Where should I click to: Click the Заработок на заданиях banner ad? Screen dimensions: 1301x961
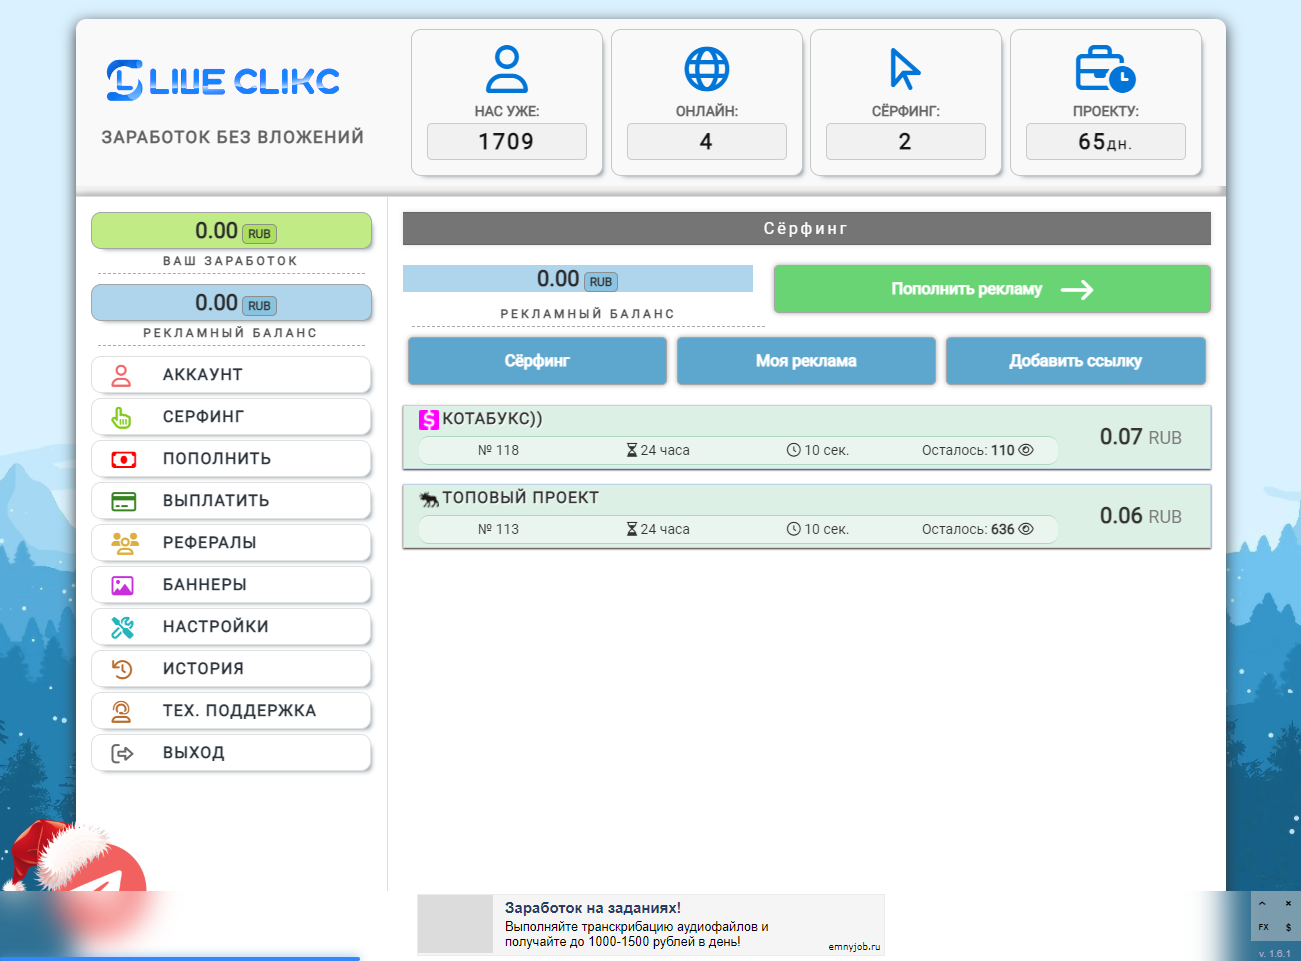tap(651, 924)
